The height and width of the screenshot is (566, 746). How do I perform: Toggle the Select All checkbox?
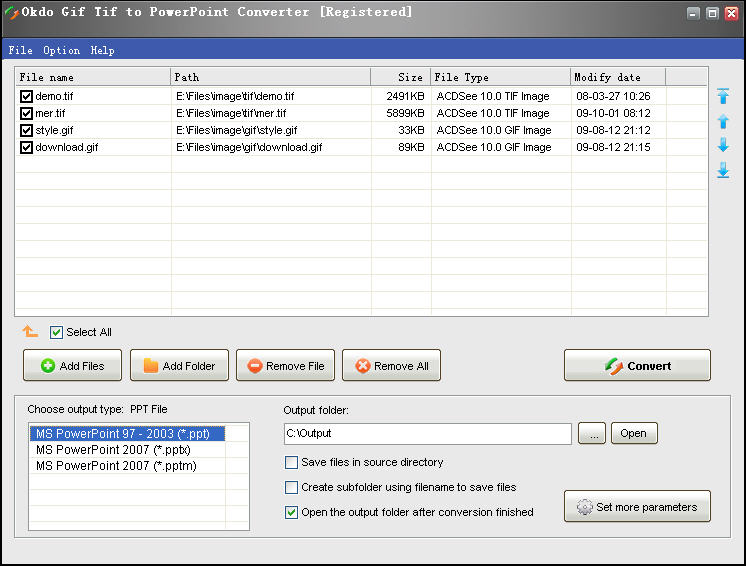pyautogui.click(x=57, y=332)
